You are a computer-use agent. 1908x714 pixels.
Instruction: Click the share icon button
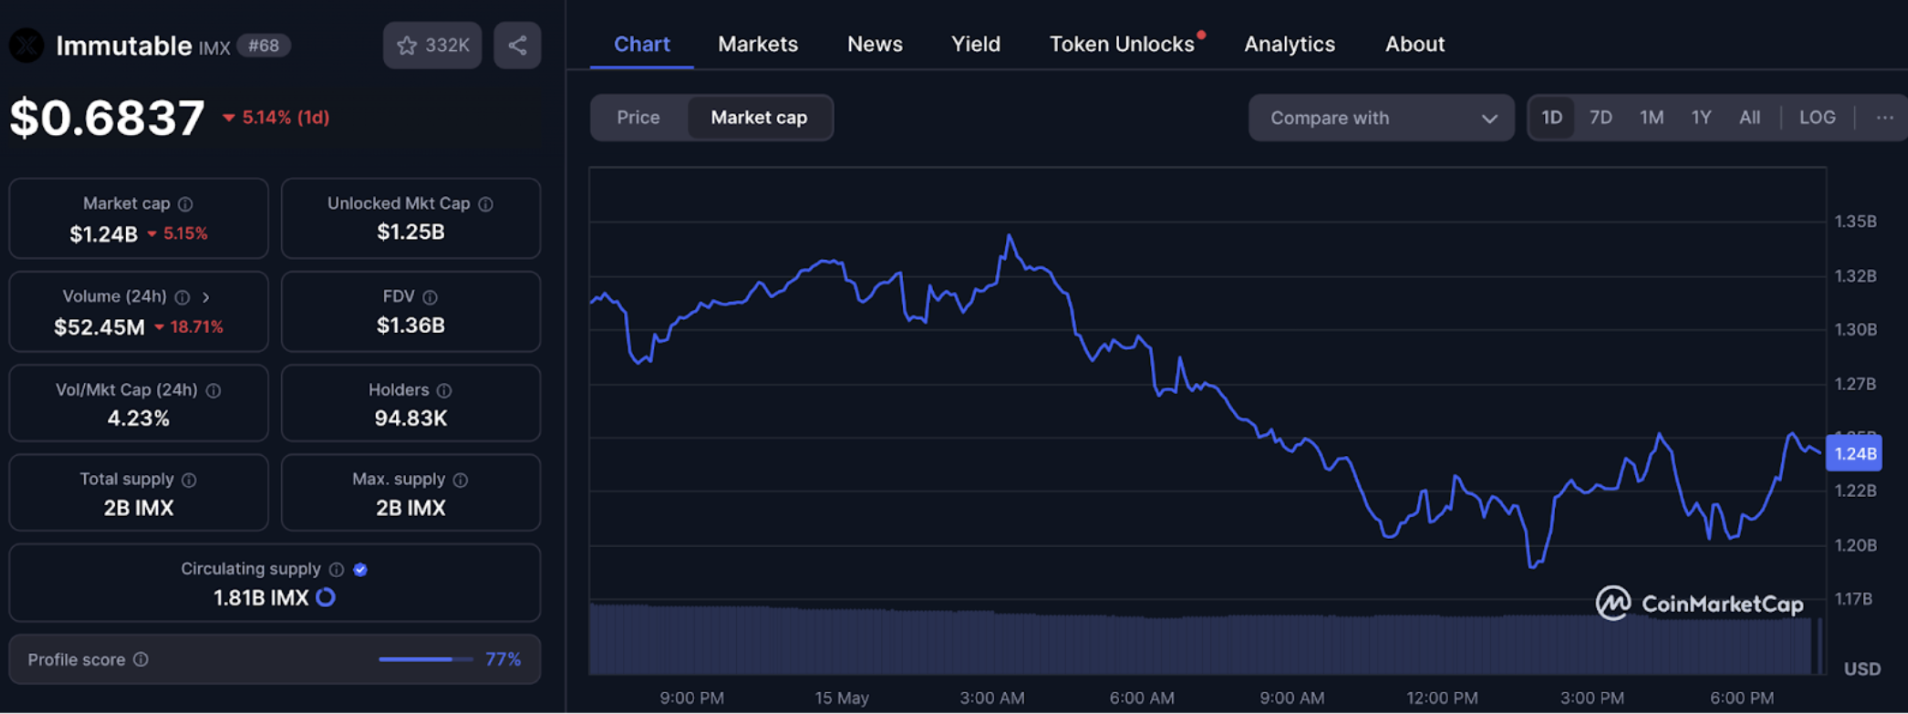[x=517, y=45]
